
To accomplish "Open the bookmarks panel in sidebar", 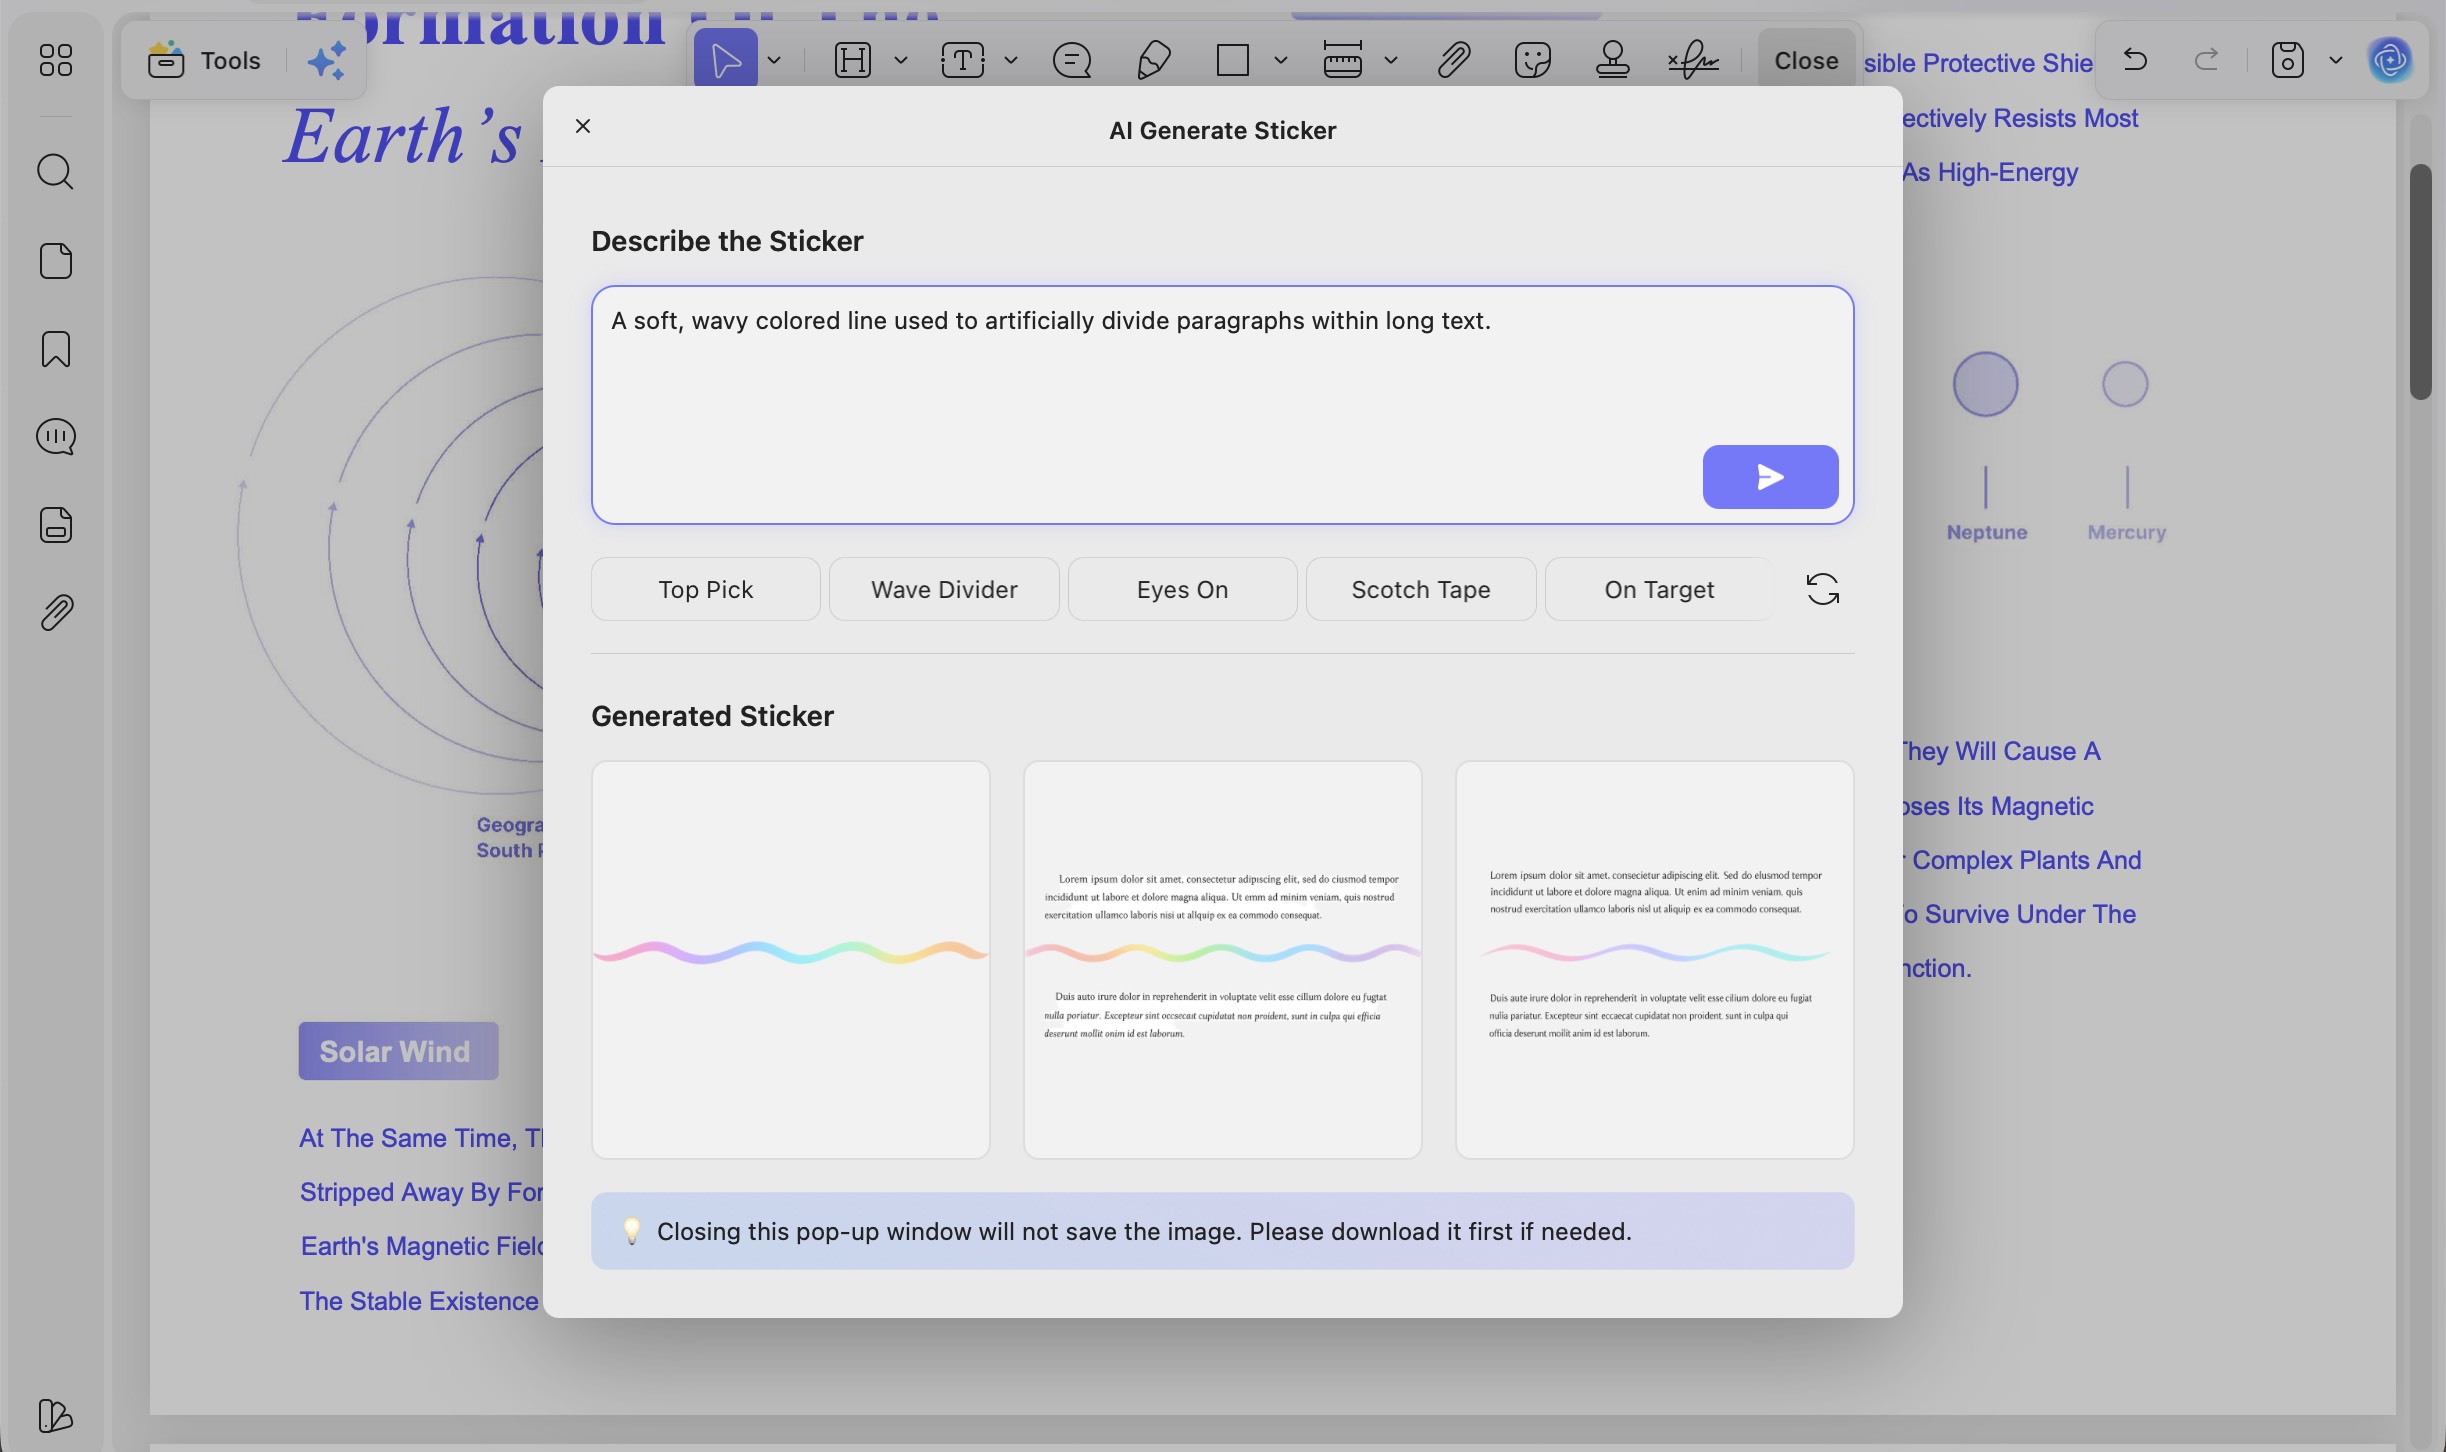I will [x=55, y=349].
